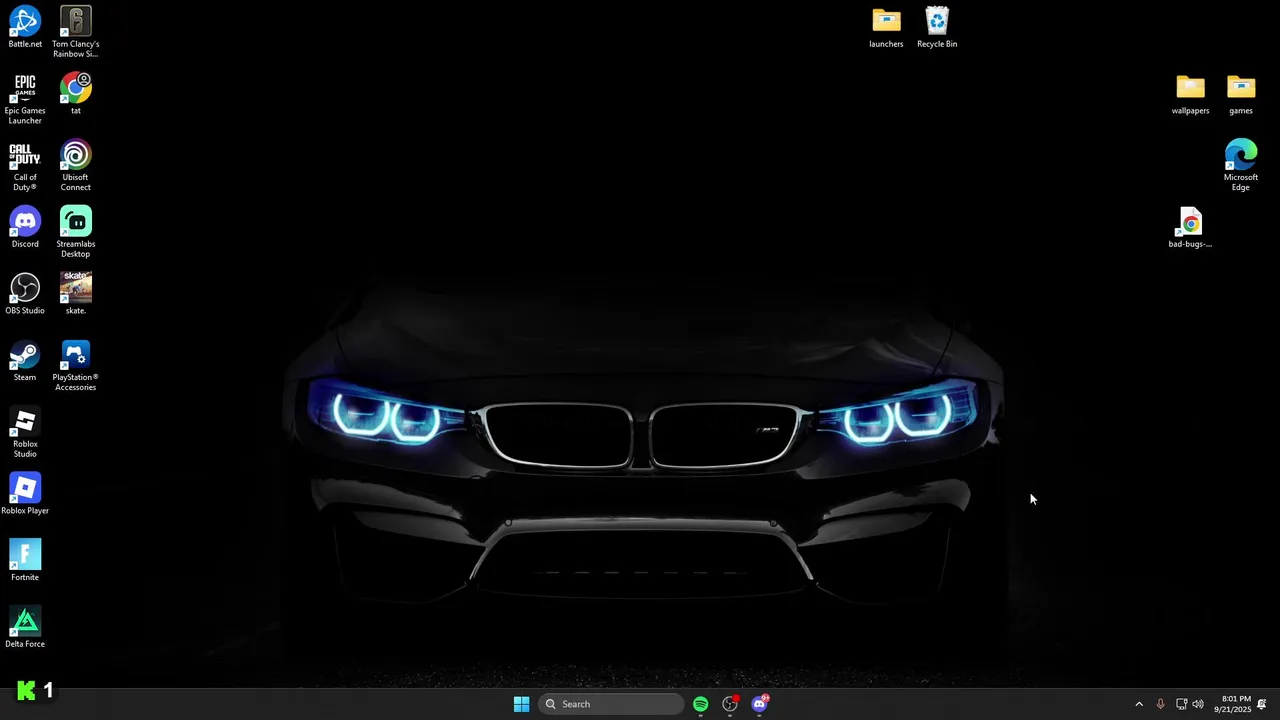This screenshot has width=1280, height=720.
Task: Click the microphone tray icon
Action: coord(1160,704)
